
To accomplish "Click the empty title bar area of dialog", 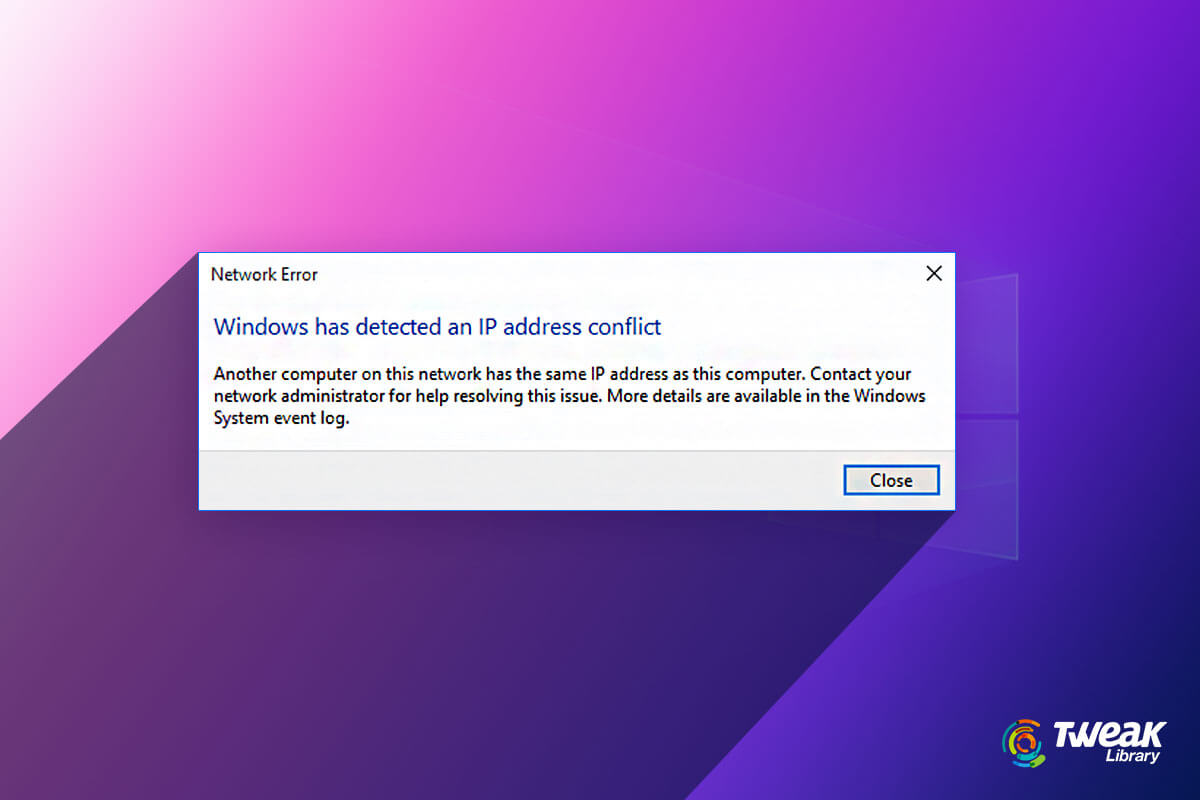I will tap(620, 273).
